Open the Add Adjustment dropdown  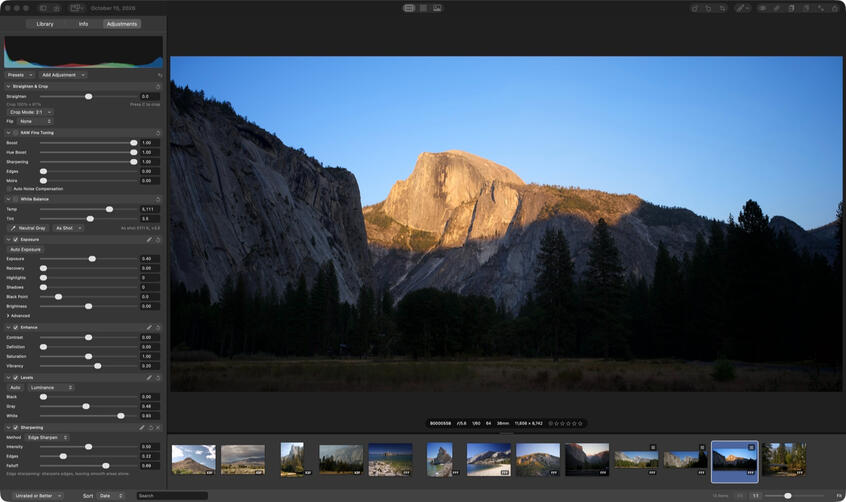coord(63,75)
